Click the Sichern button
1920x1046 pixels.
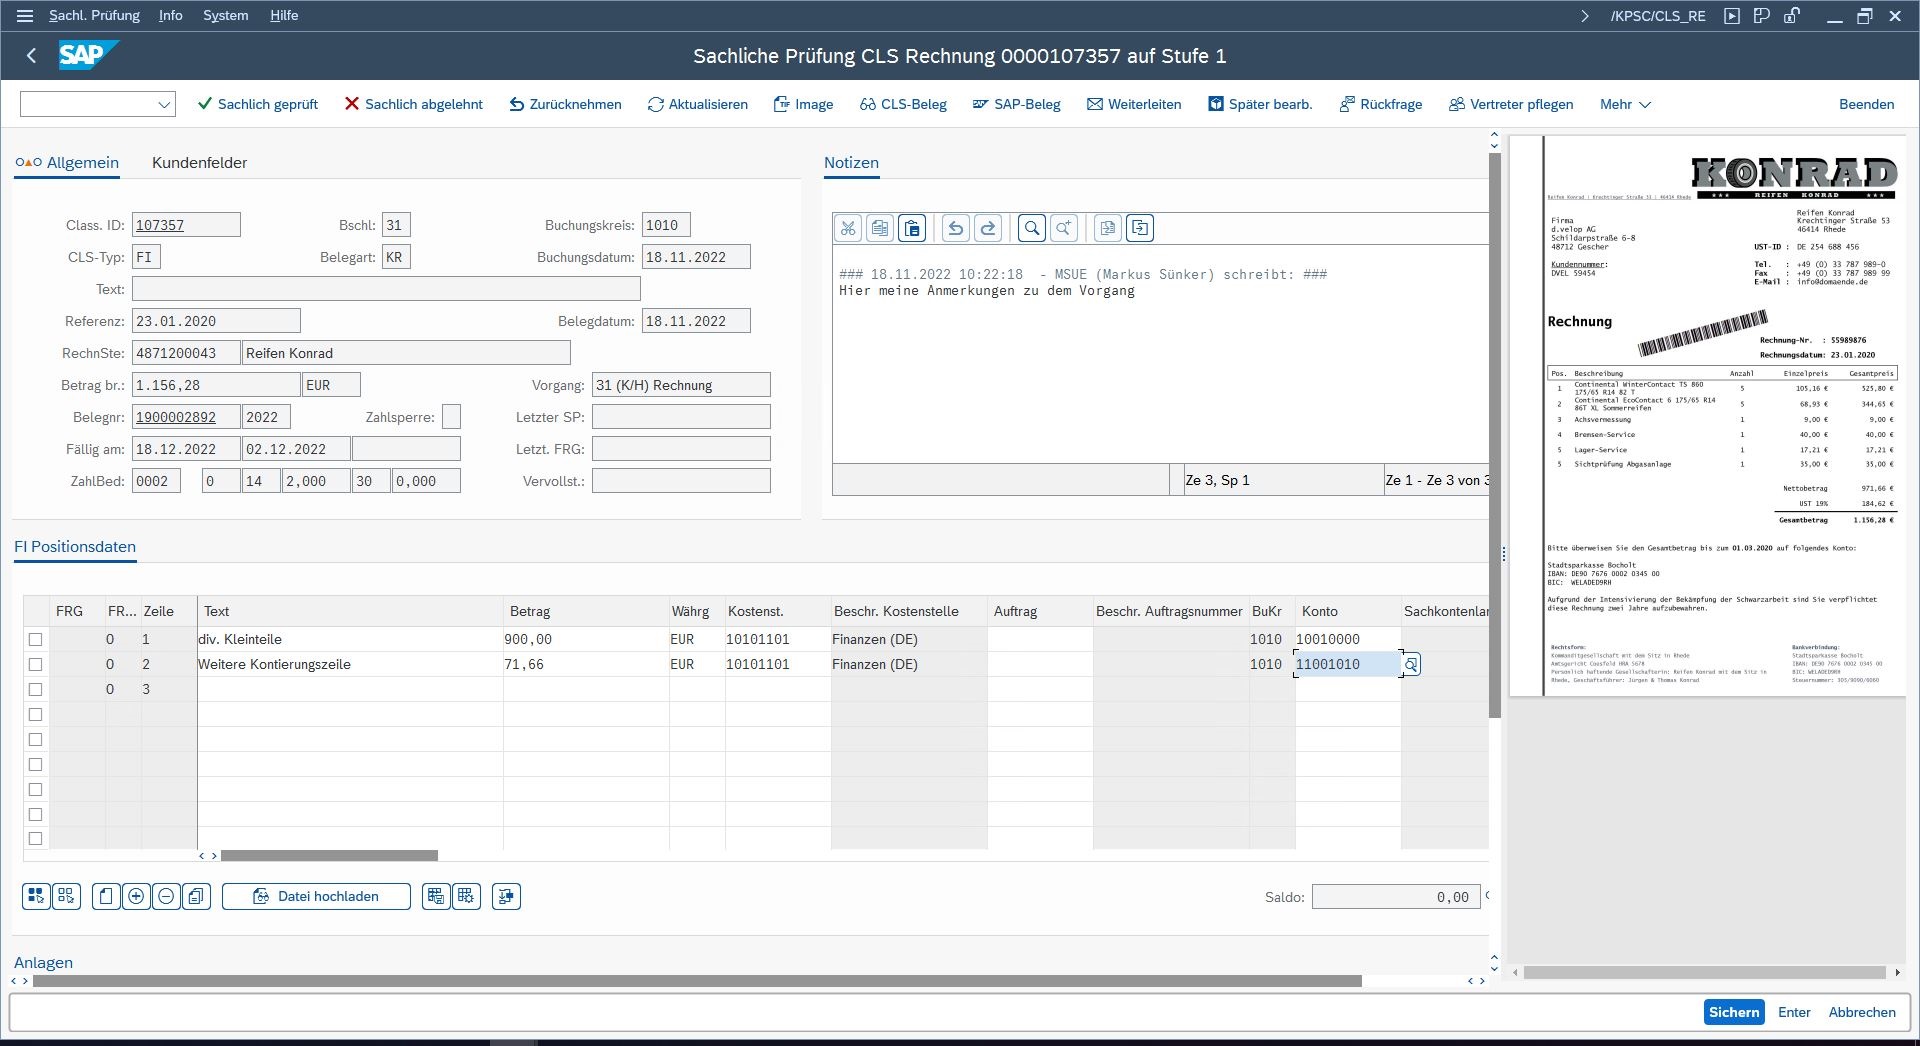1733,1012
